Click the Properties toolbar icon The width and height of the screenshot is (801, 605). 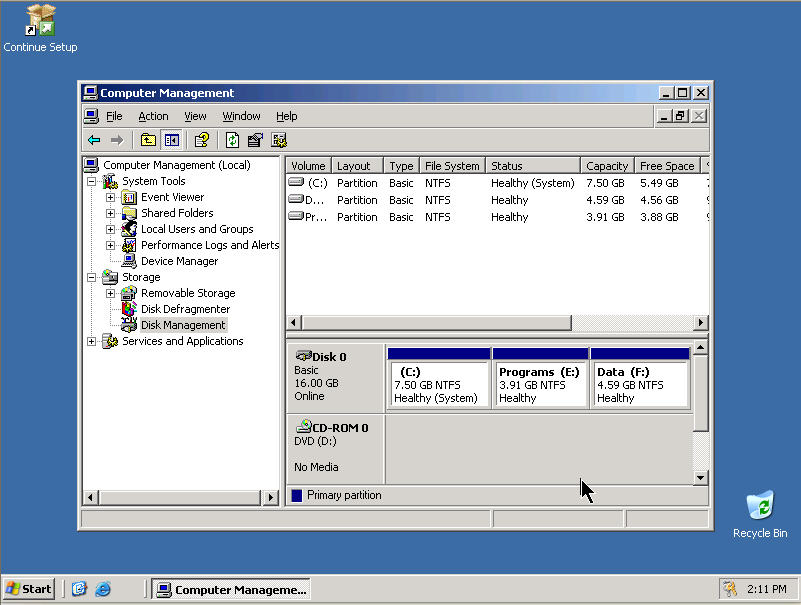255,140
